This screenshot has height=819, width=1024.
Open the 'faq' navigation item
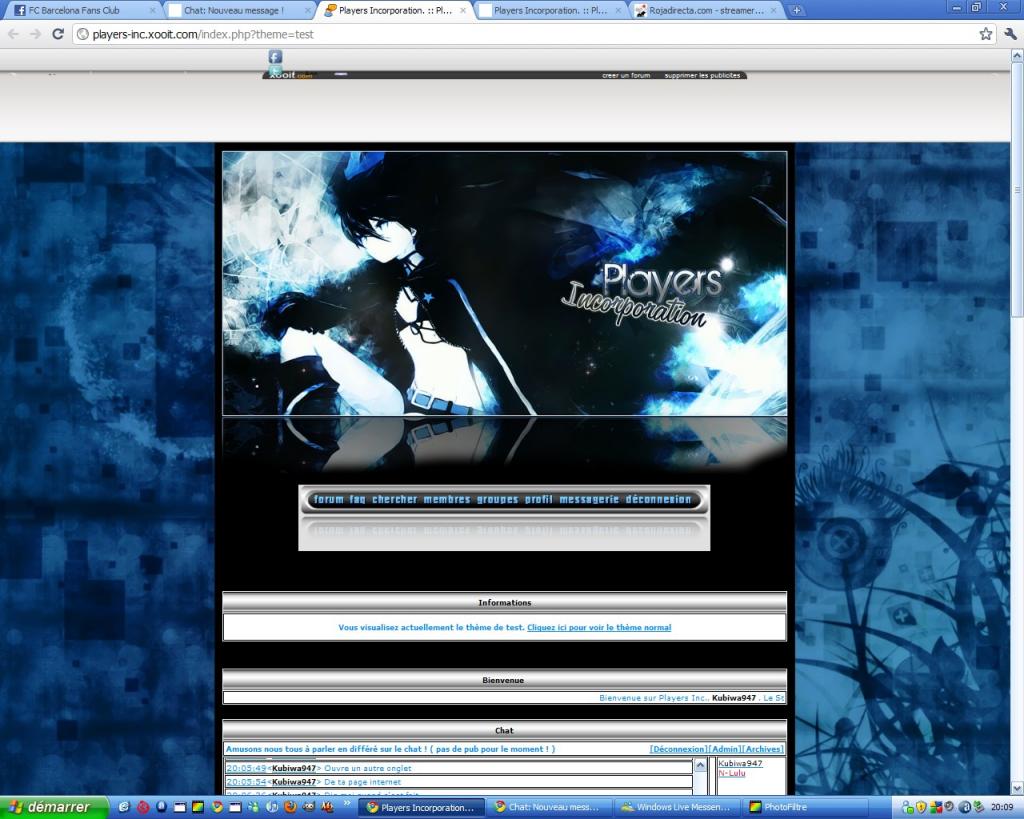(357, 500)
